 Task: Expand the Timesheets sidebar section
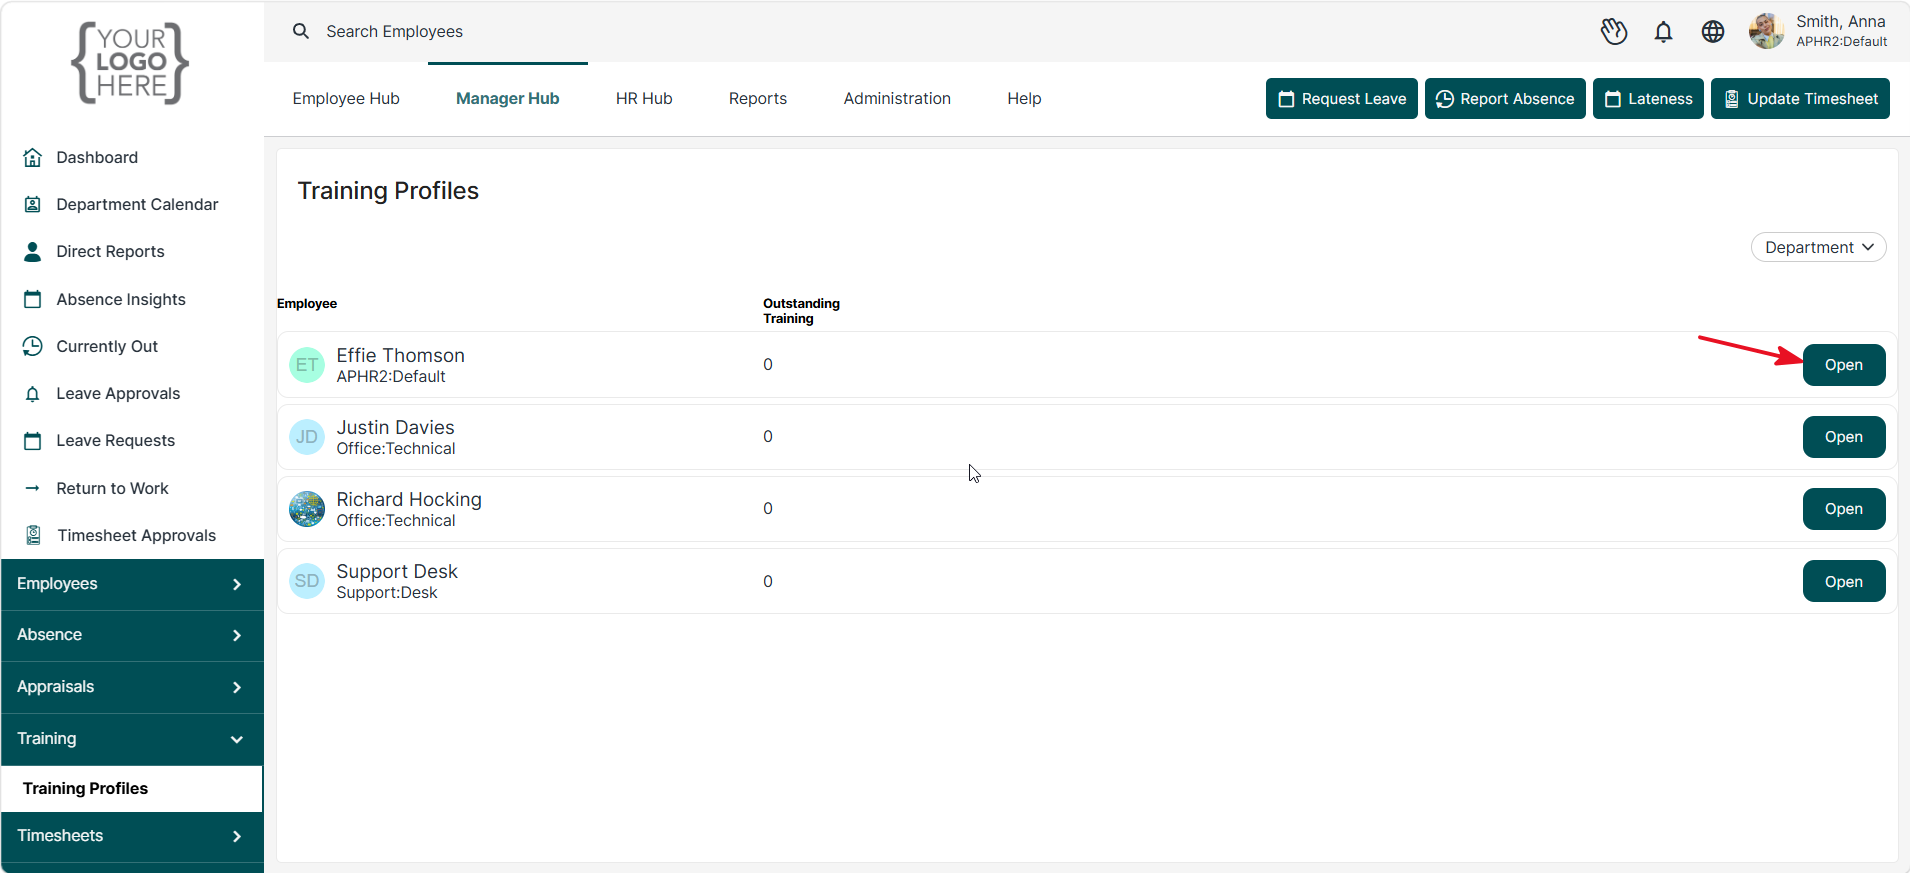(x=132, y=836)
